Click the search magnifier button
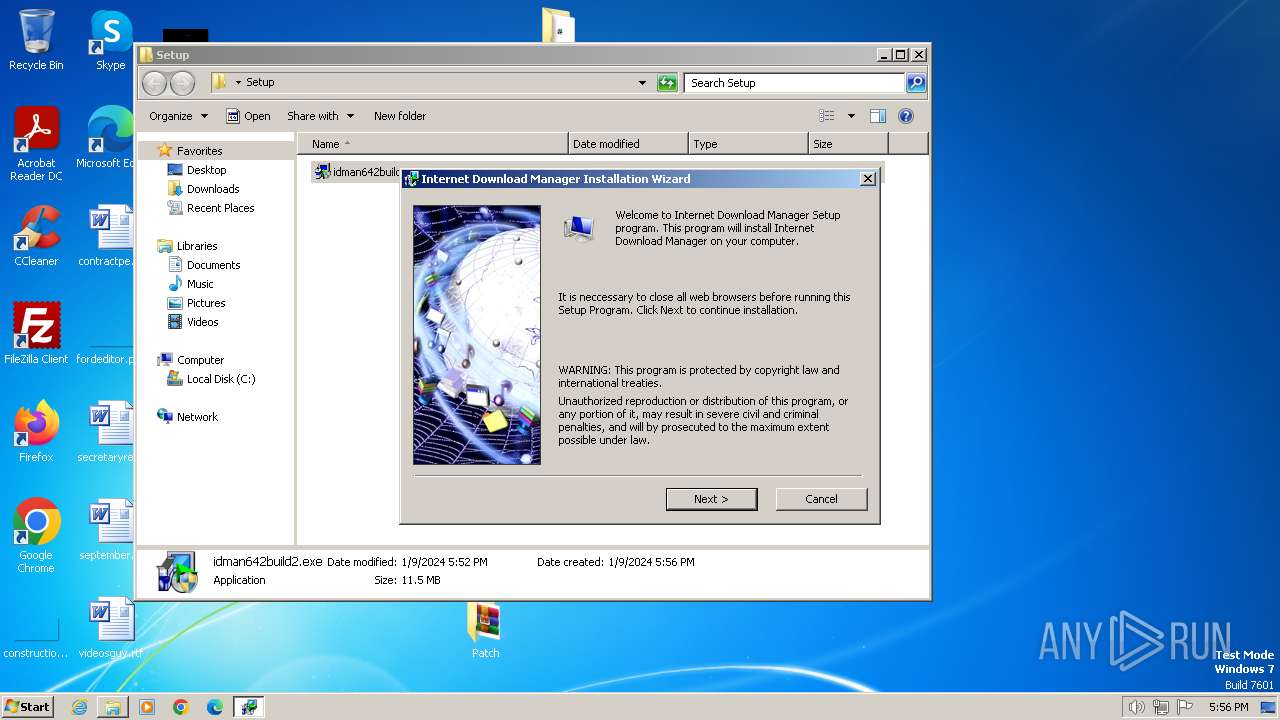 pos(916,83)
